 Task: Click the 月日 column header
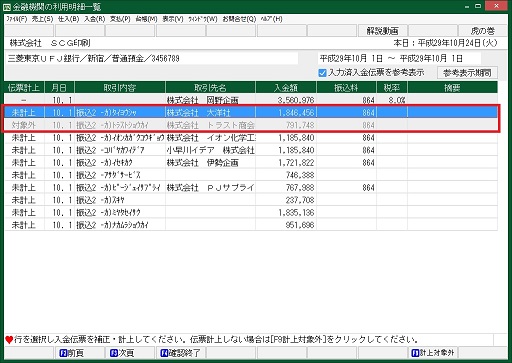pyautogui.click(x=59, y=88)
